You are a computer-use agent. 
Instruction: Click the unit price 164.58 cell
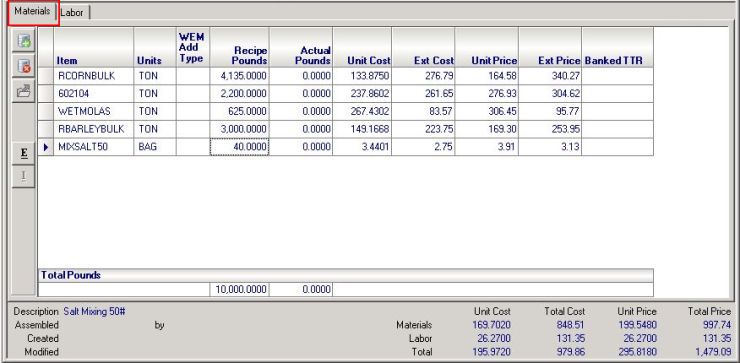487,76
